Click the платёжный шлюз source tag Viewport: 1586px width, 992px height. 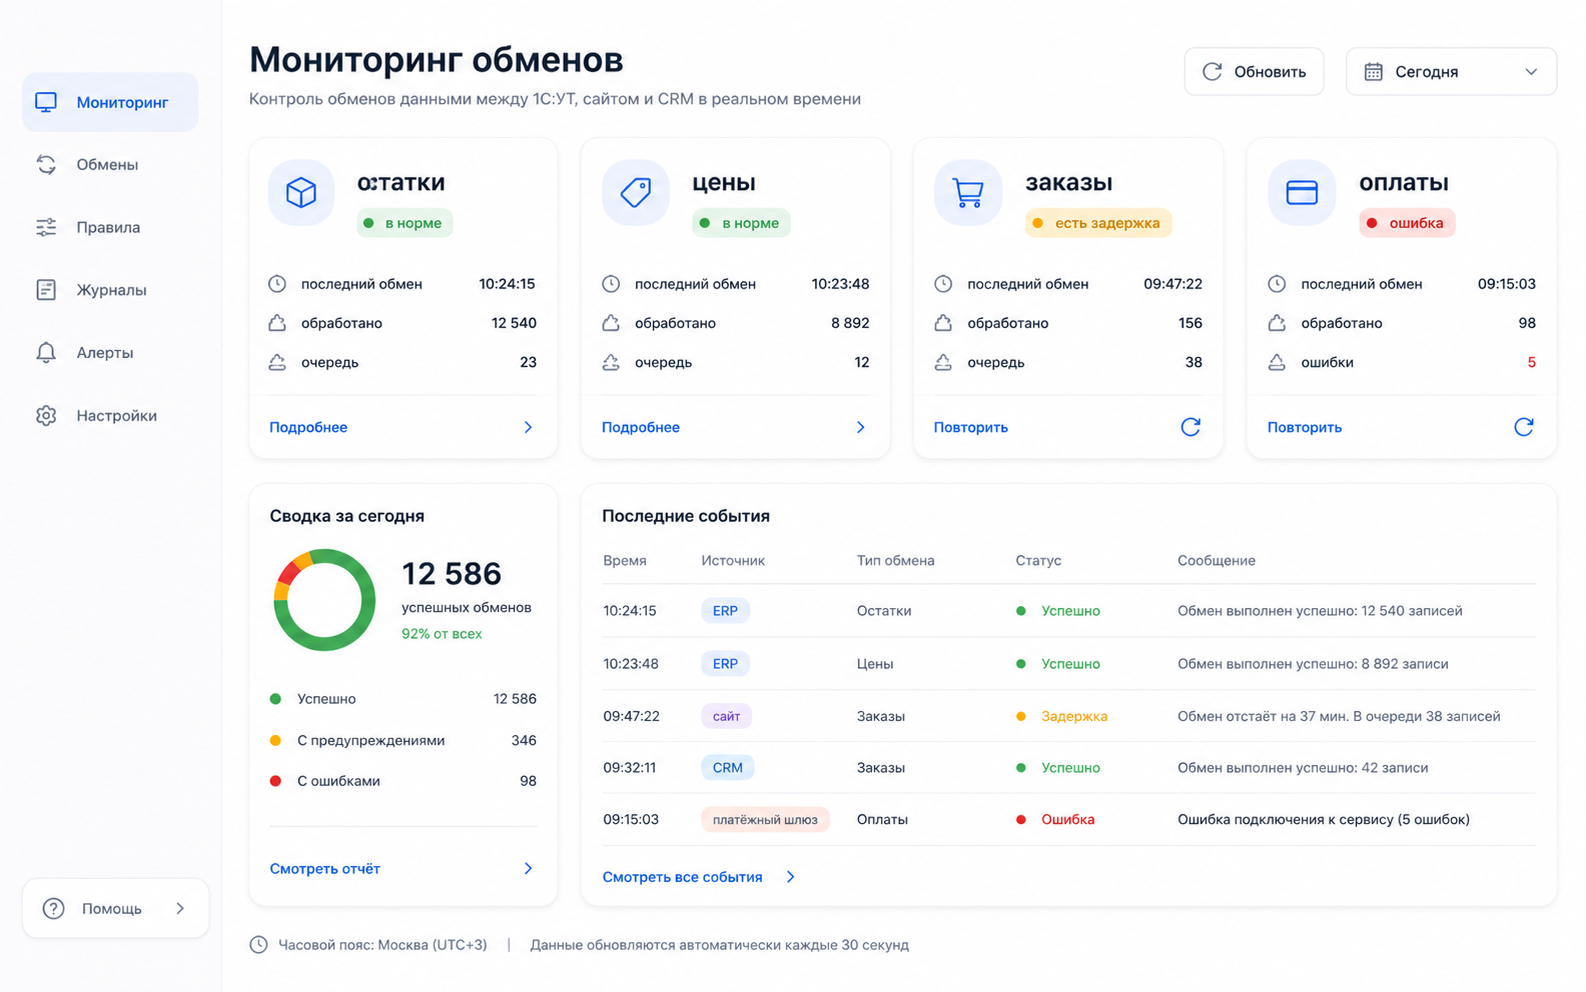click(765, 820)
